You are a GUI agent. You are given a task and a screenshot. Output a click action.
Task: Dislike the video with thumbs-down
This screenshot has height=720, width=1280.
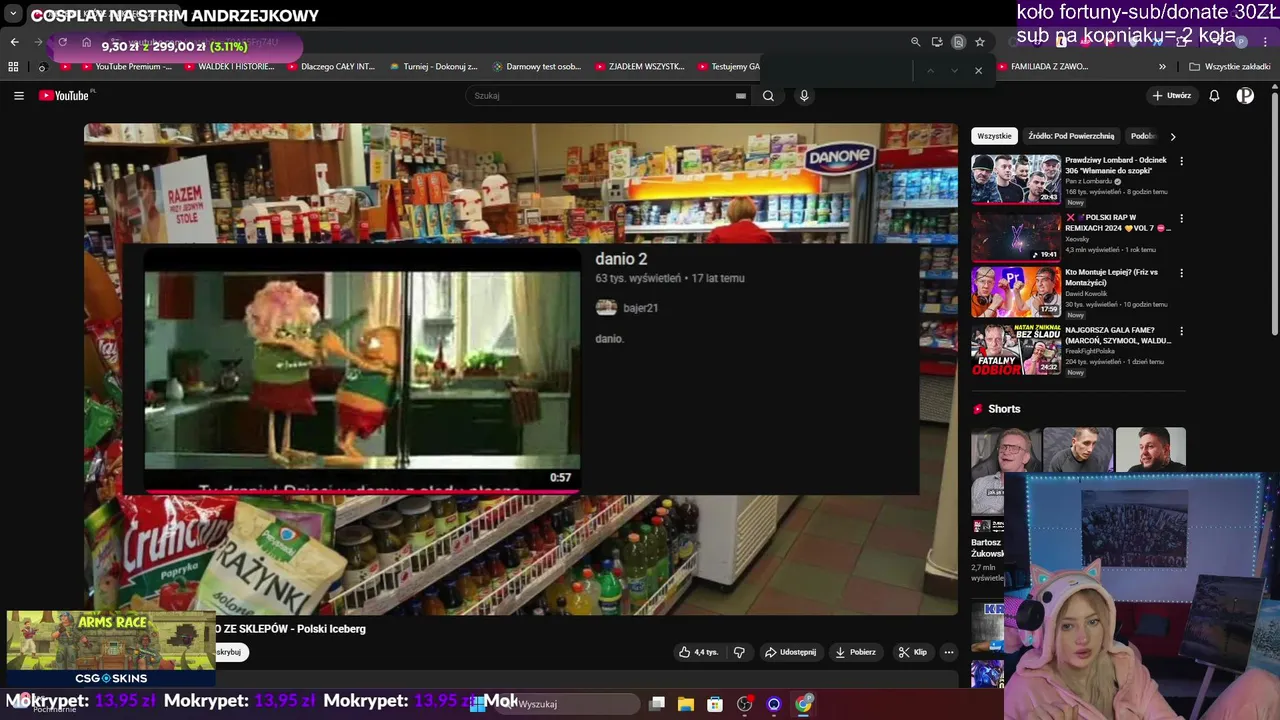coord(739,652)
